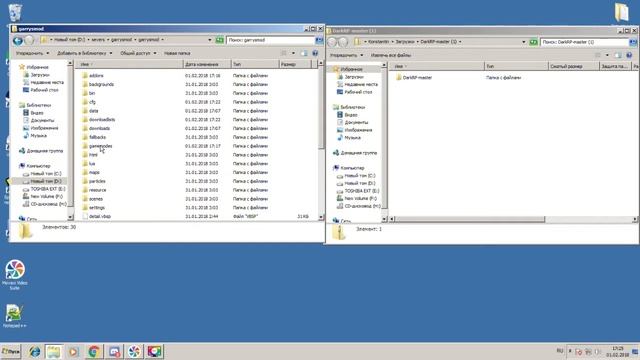Open Recycle Bin on desktop
Image resolution: width=640 pixels, height=360 pixels.
(x=15, y=12)
